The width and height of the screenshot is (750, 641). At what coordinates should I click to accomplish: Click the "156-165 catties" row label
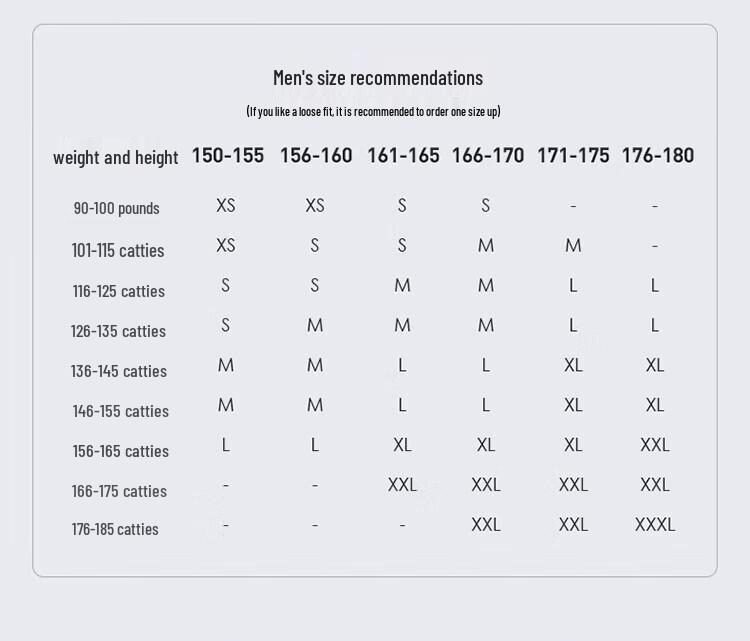[x=120, y=451]
